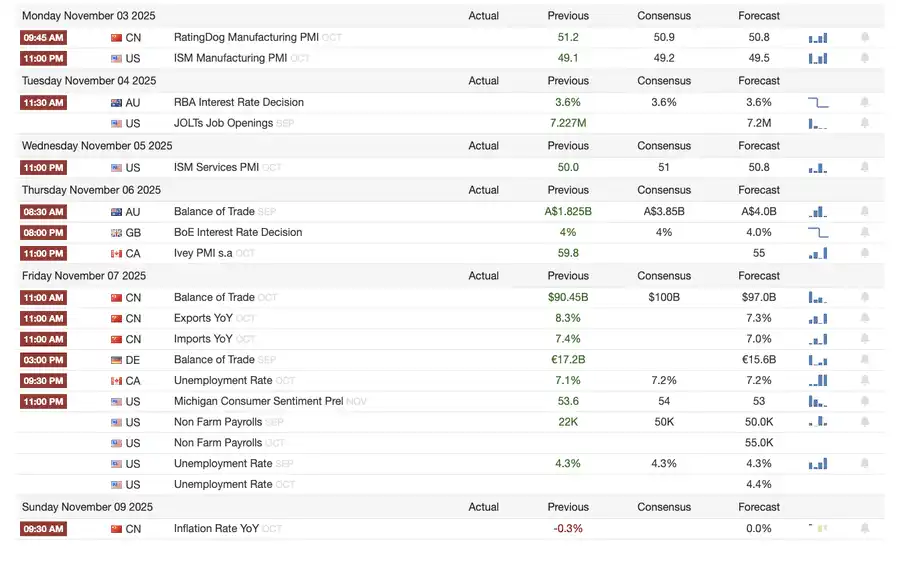Toggle the alert bell for ISM Services PMI

pyautogui.click(x=865, y=168)
